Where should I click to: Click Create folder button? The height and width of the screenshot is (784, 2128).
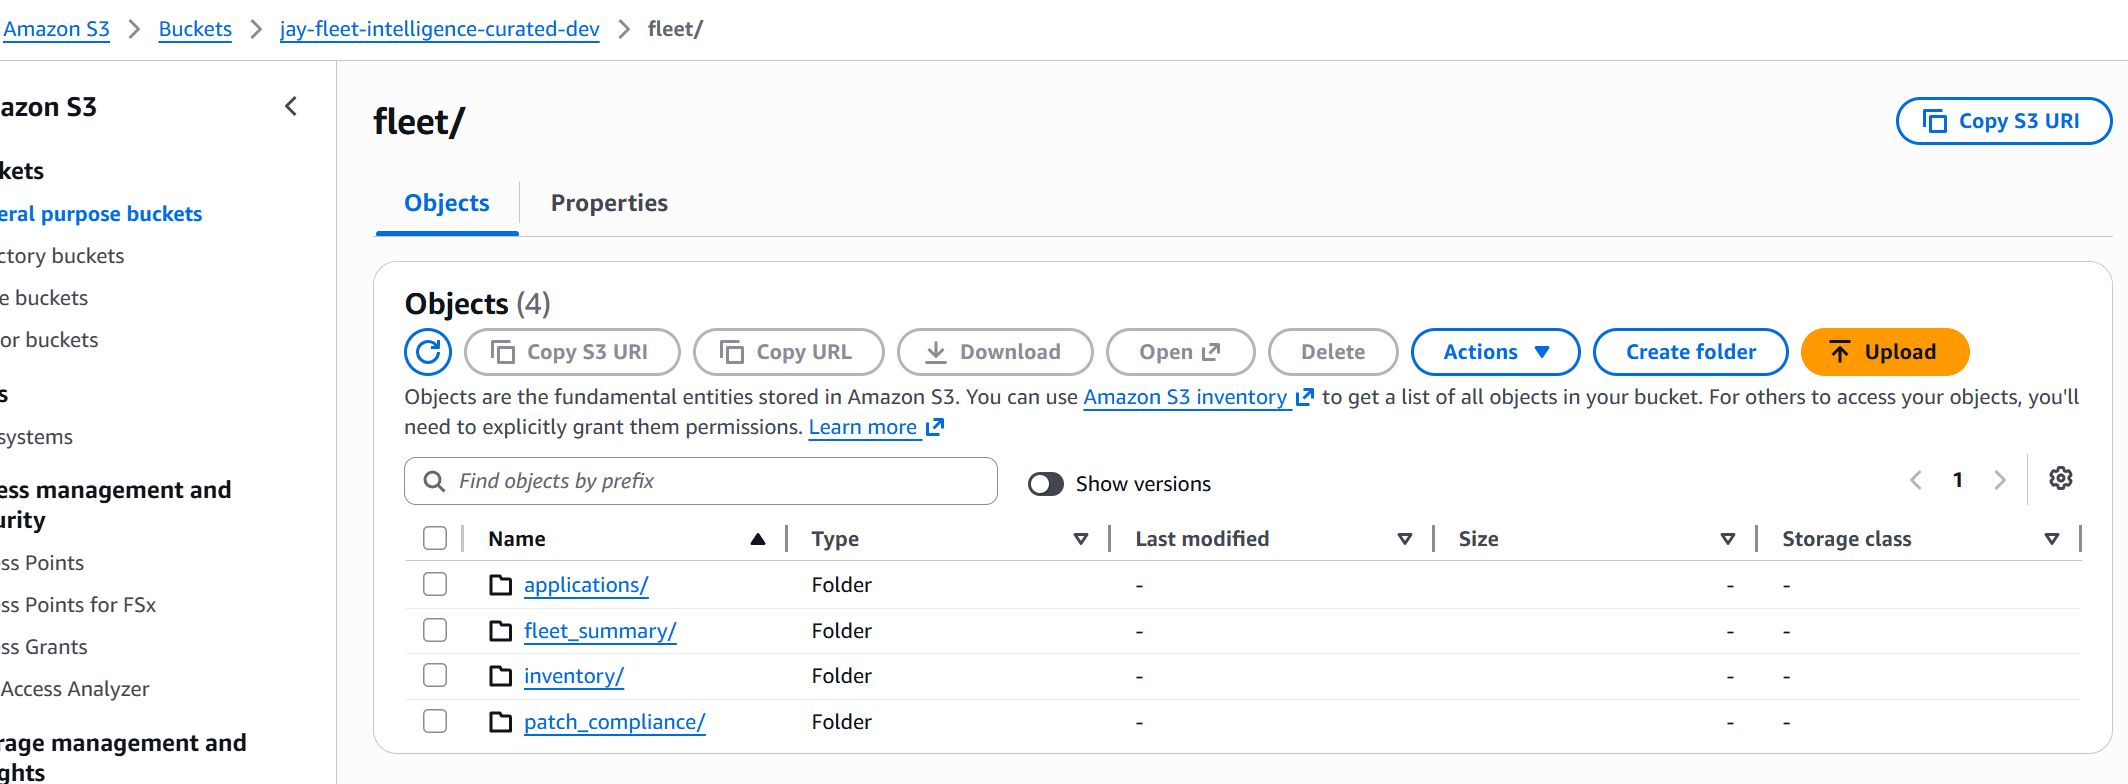[x=1690, y=352]
